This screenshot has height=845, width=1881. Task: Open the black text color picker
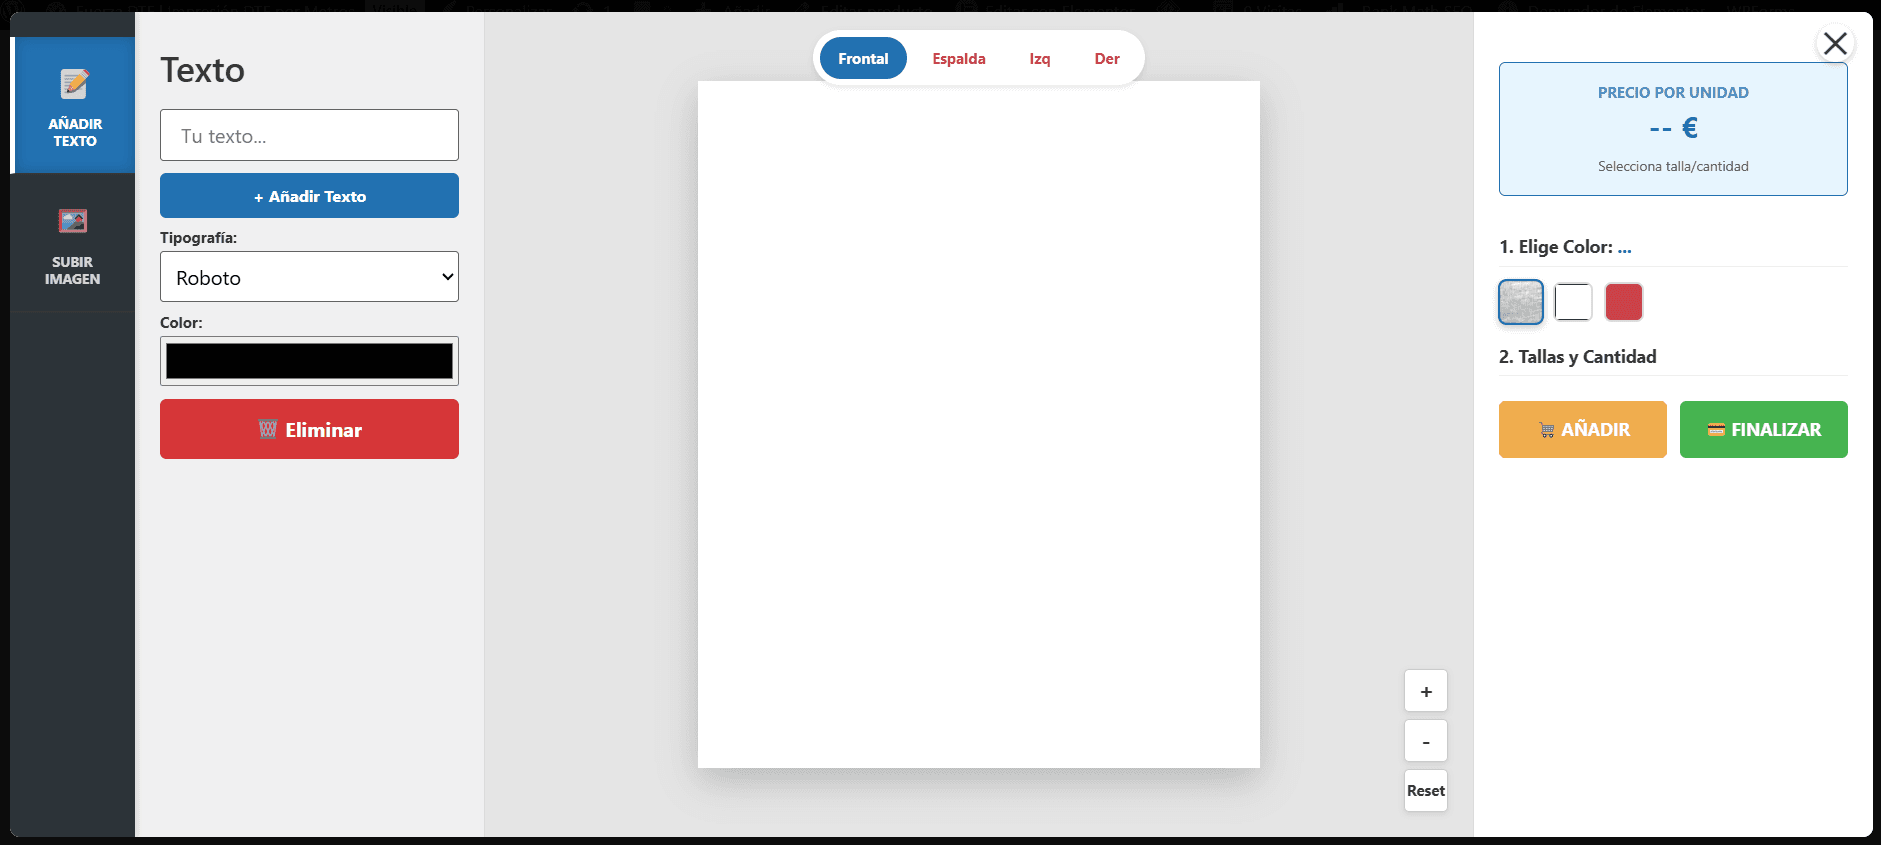click(x=309, y=361)
